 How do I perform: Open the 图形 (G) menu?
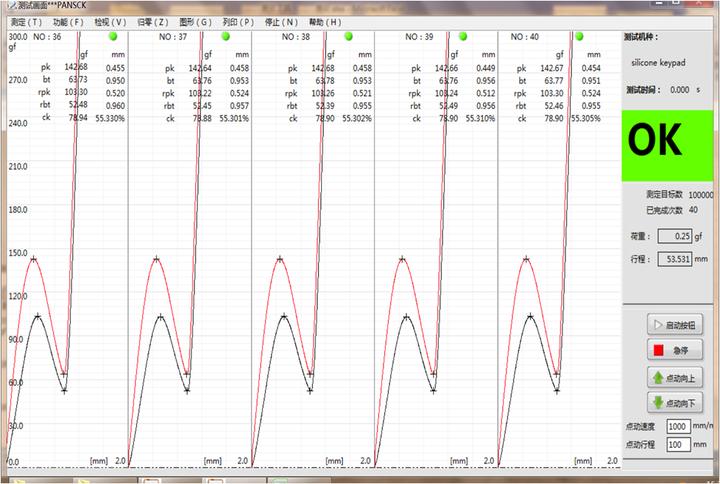(x=196, y=21)
